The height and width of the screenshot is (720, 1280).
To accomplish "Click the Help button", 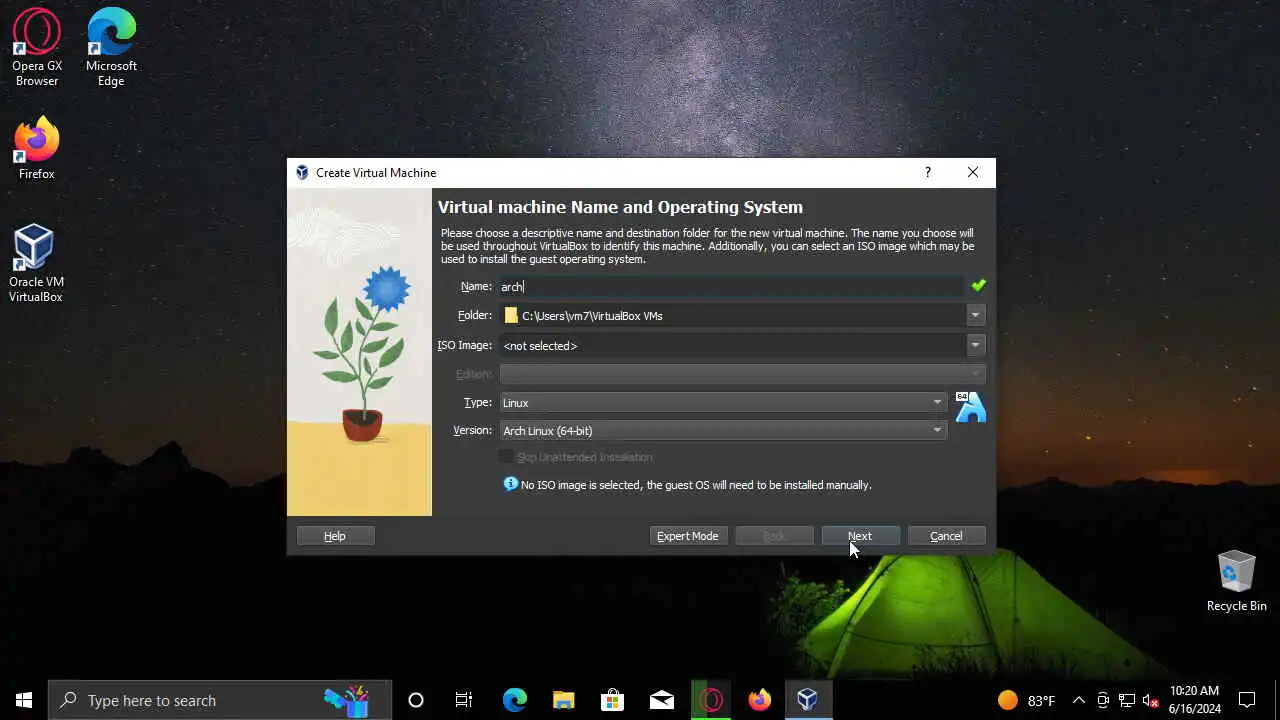I will coord(335,536).
